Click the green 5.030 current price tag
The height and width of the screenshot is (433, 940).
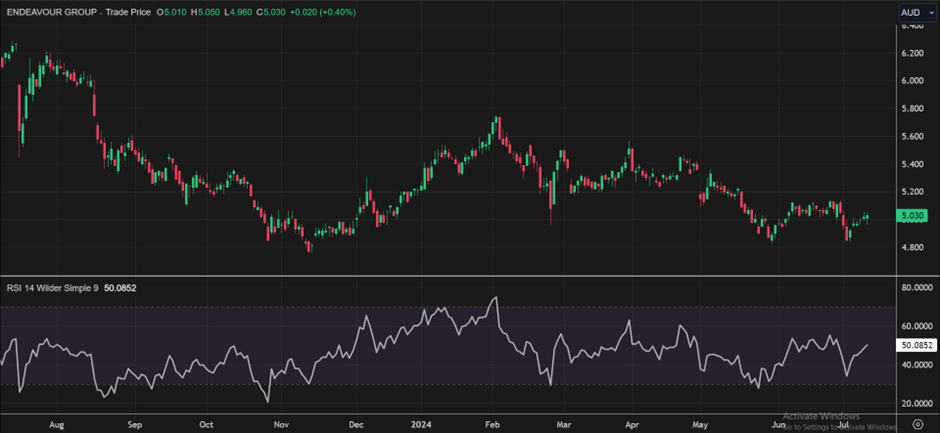coord(911,215)
